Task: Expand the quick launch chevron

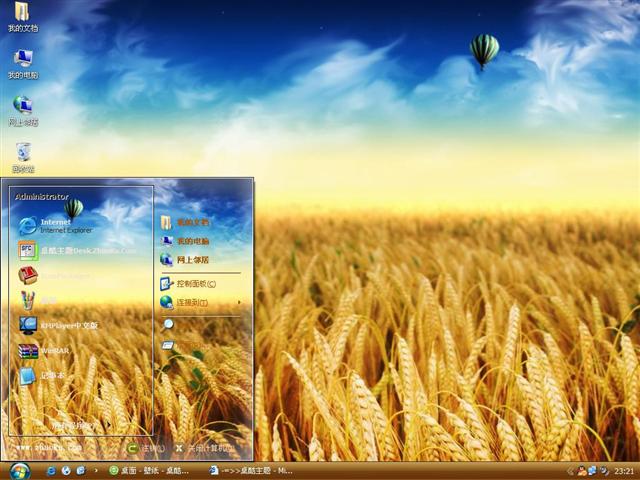Action: (96, 471)
